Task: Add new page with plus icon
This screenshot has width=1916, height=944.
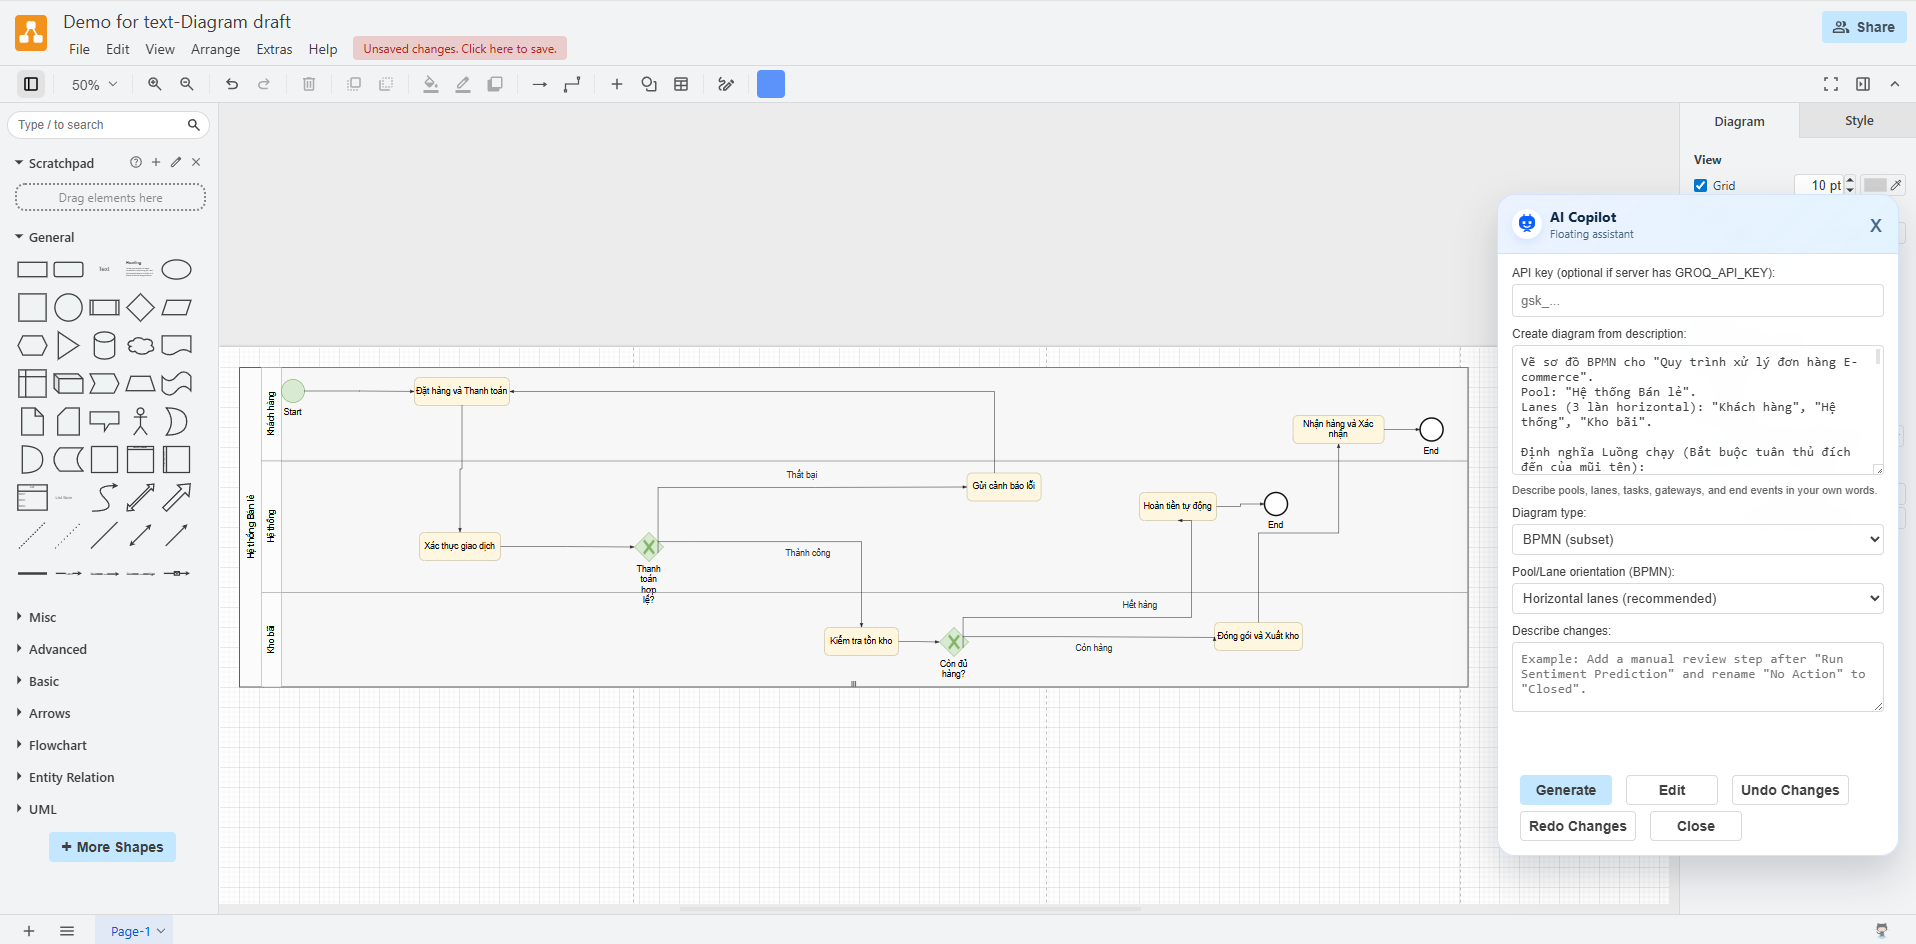Action: [29, 931]
